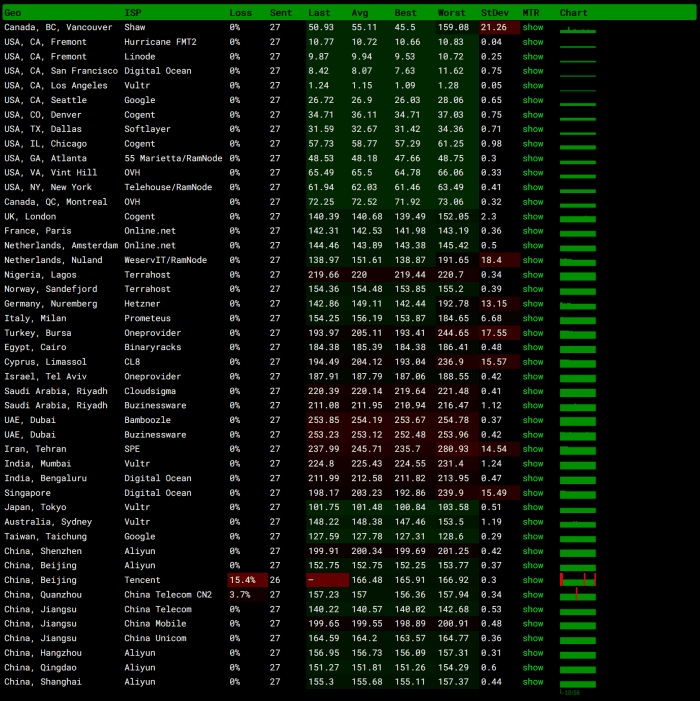Click chart thumbnail for Canada Vancouver Shaw
Screen dimensions: 700x701
tap(578, 30)
